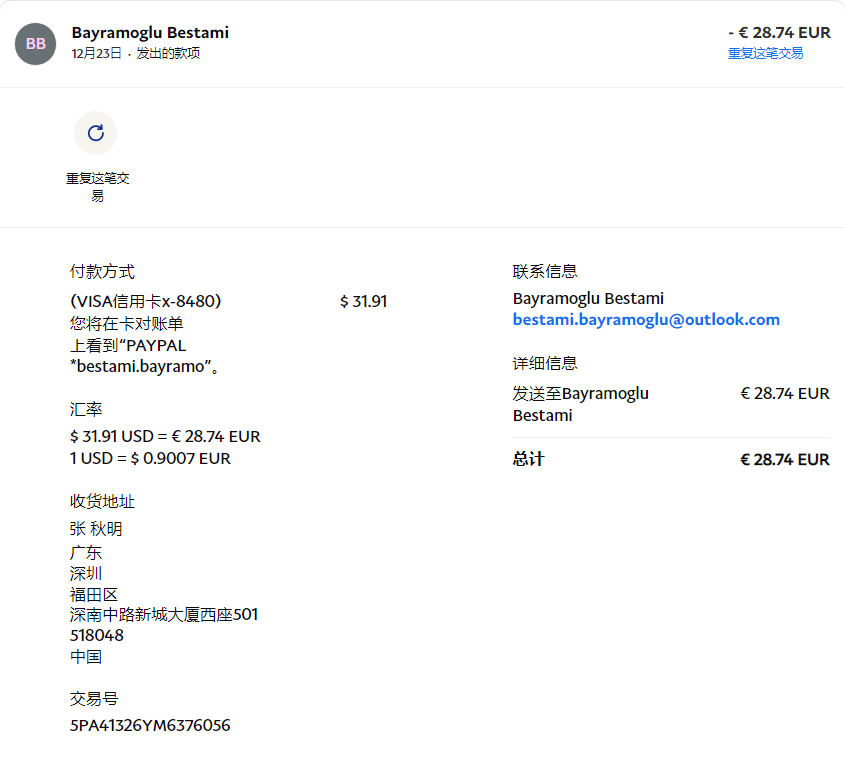Screen dimensions: 845x757
Task: Click the contact name under 联系信息
Action: pos(588,299)
